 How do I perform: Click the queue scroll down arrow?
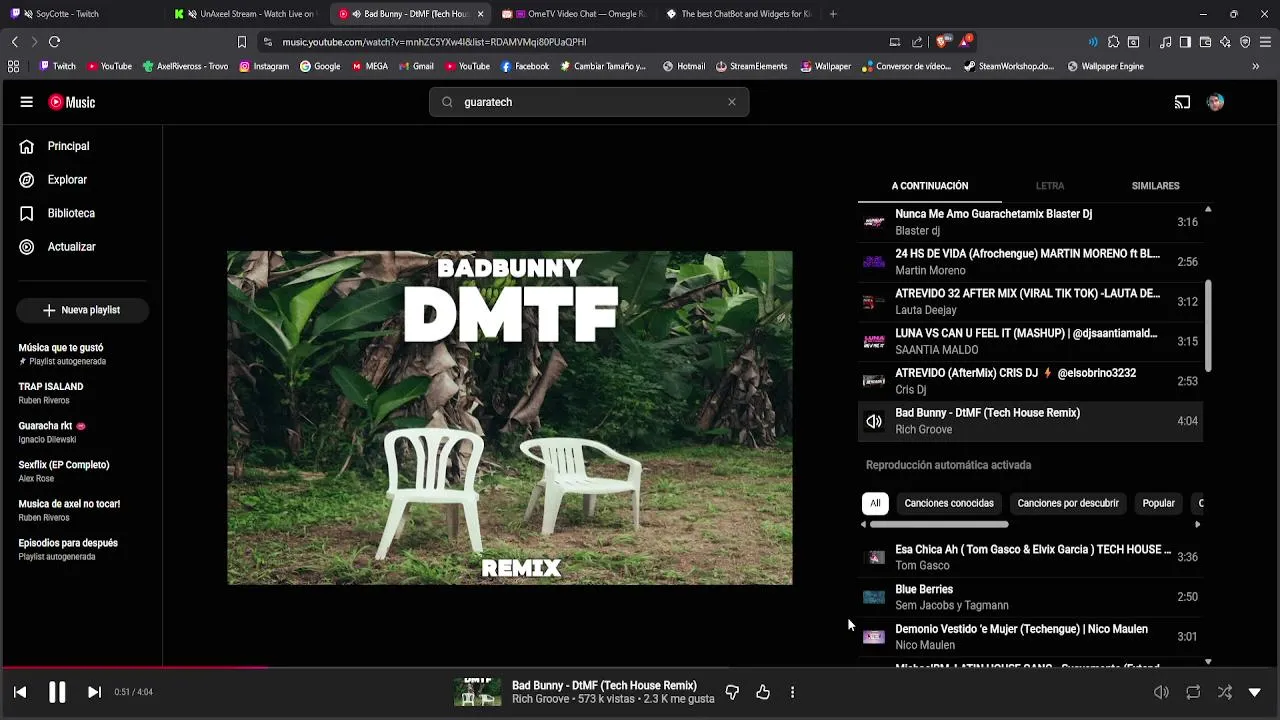[1208, 662]
